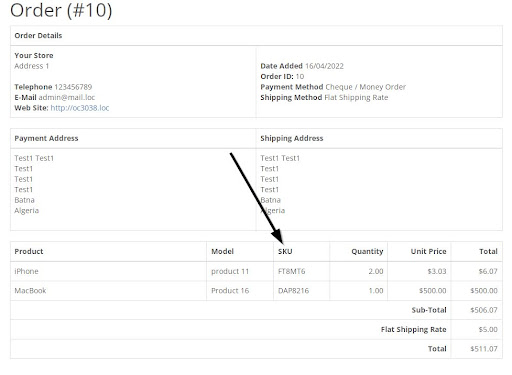Select the Unit Price column header
The image size is (512, 375).
(x=428, y=251)
